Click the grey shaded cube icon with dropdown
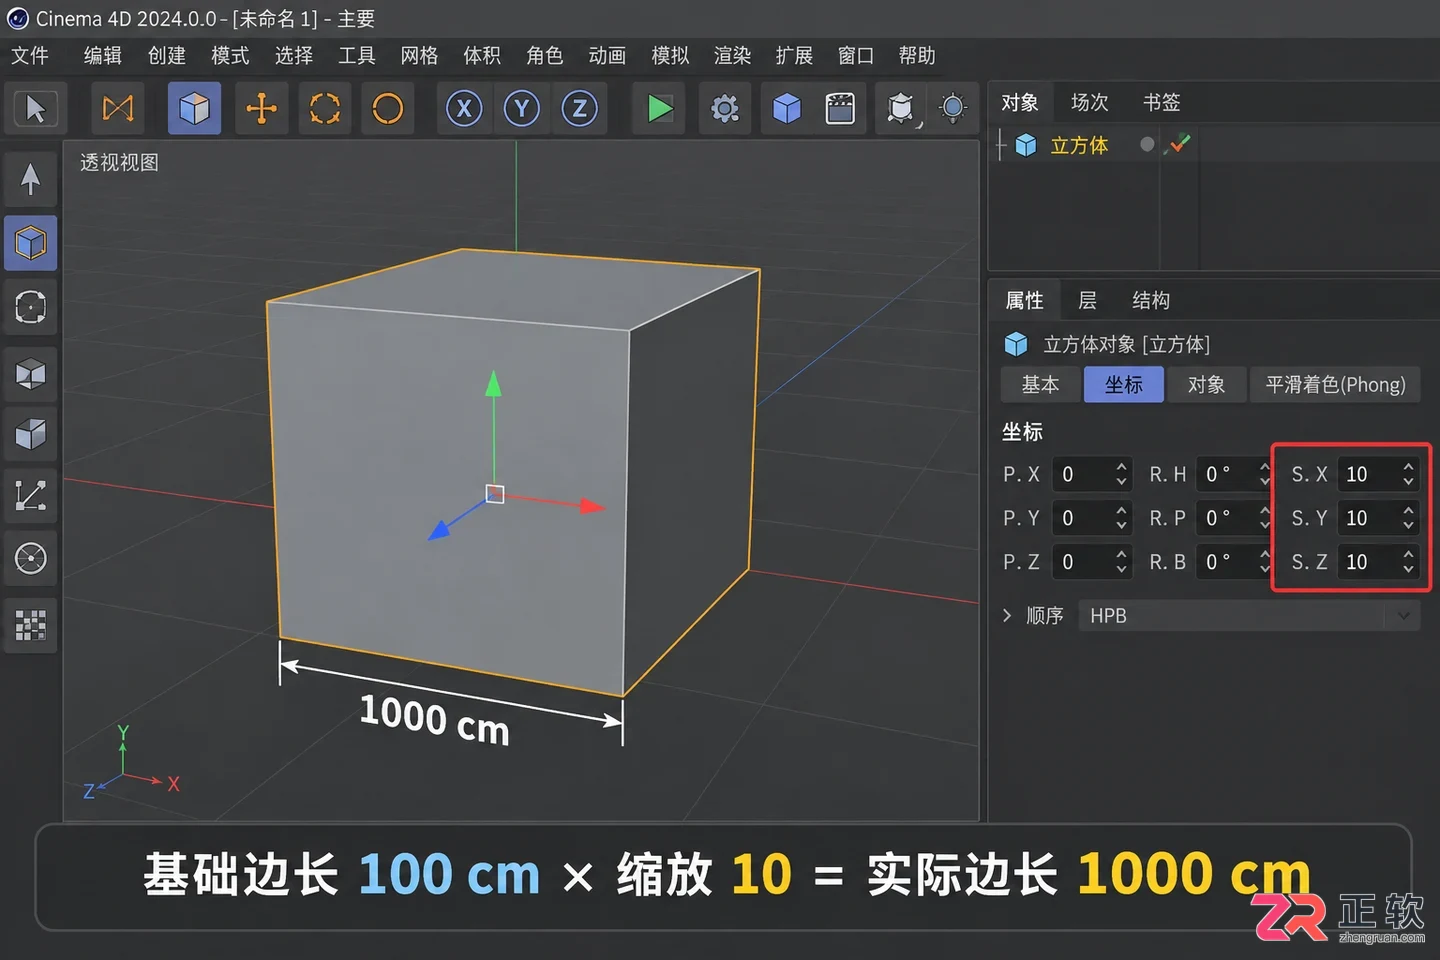 click(x=901, y=108)
